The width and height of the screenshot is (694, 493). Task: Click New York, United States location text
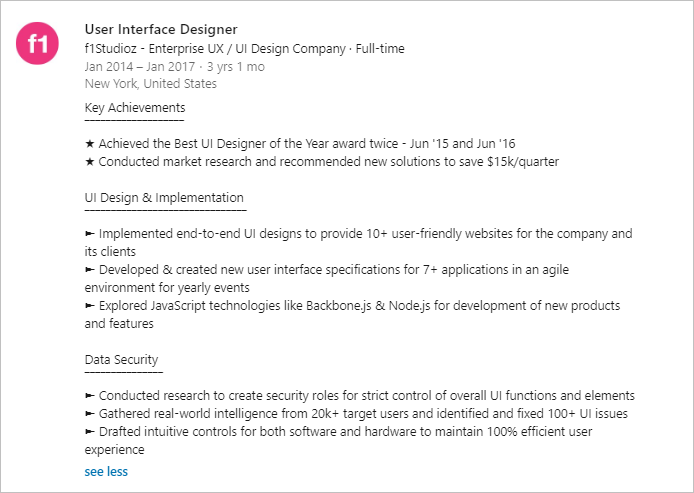click(x=150, y=84)
